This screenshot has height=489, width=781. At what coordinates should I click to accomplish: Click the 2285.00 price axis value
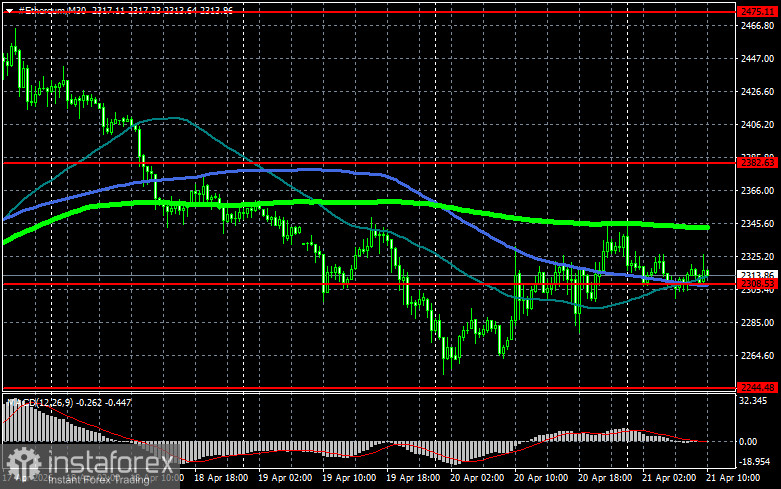[756, 323]
